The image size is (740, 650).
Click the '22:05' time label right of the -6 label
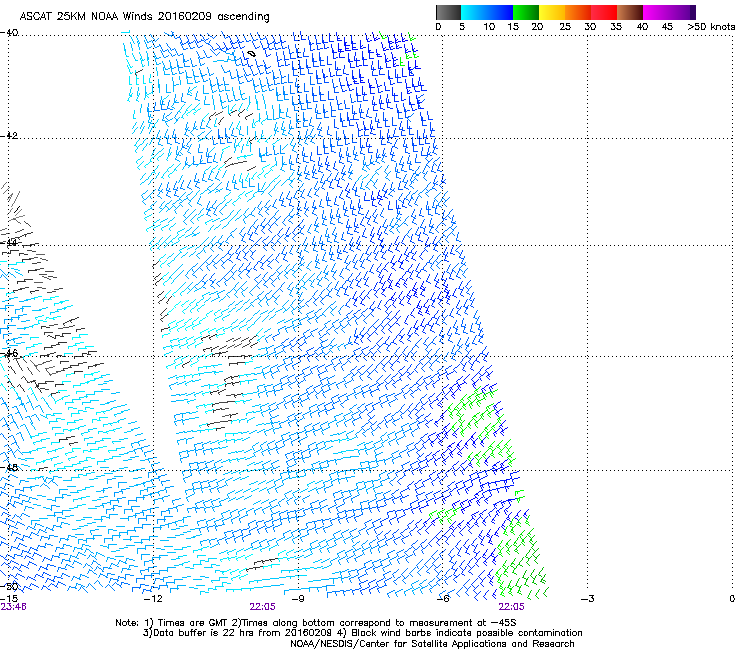click(x=512, y=607)
